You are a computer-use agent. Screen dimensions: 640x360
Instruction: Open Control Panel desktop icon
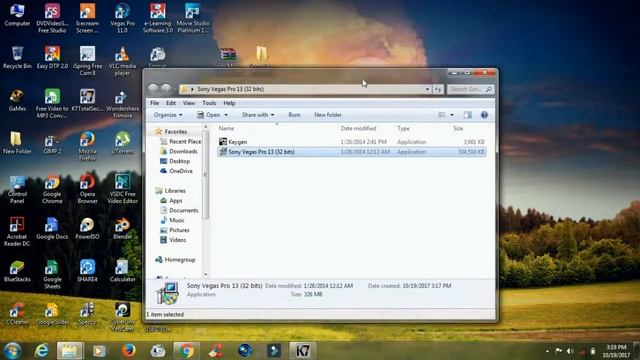tap(17, 189)
